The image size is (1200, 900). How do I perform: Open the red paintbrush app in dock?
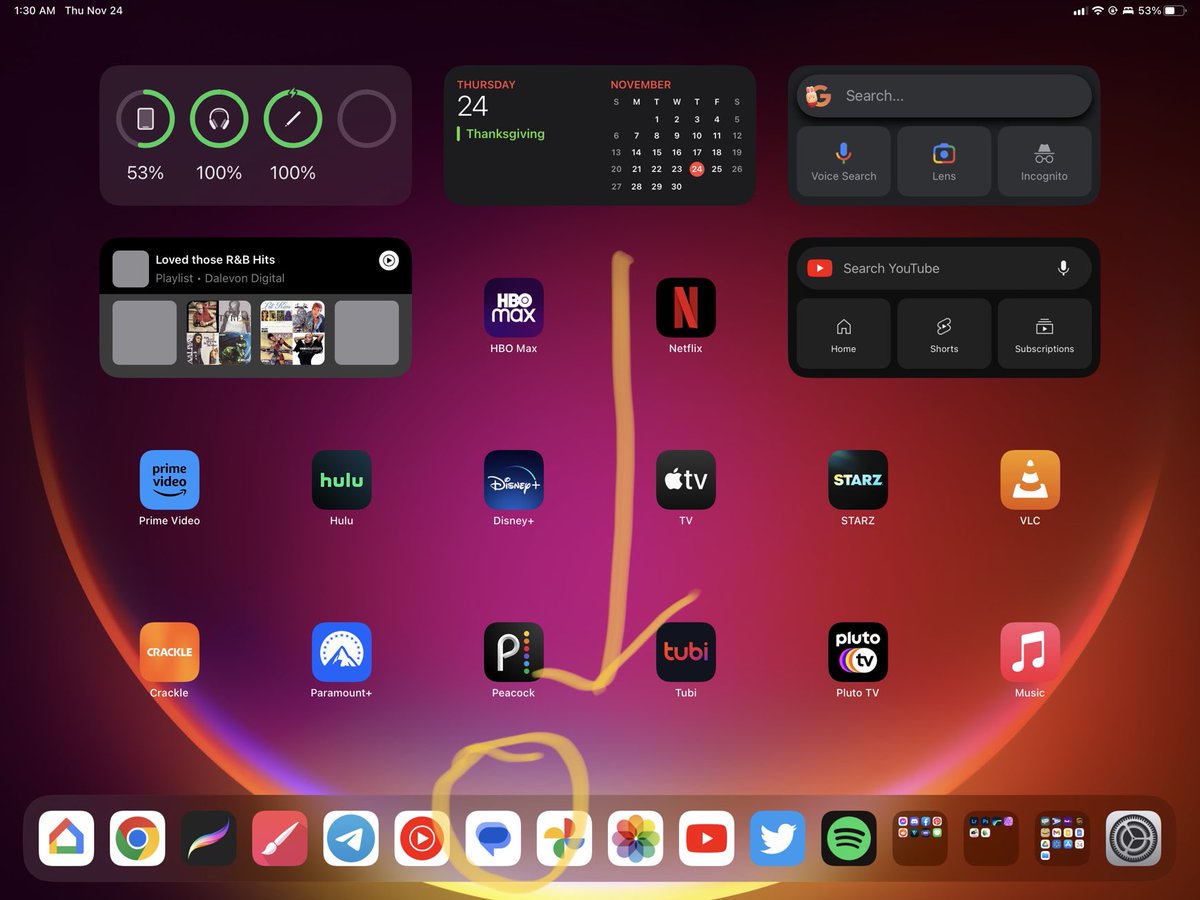[280, 838]
